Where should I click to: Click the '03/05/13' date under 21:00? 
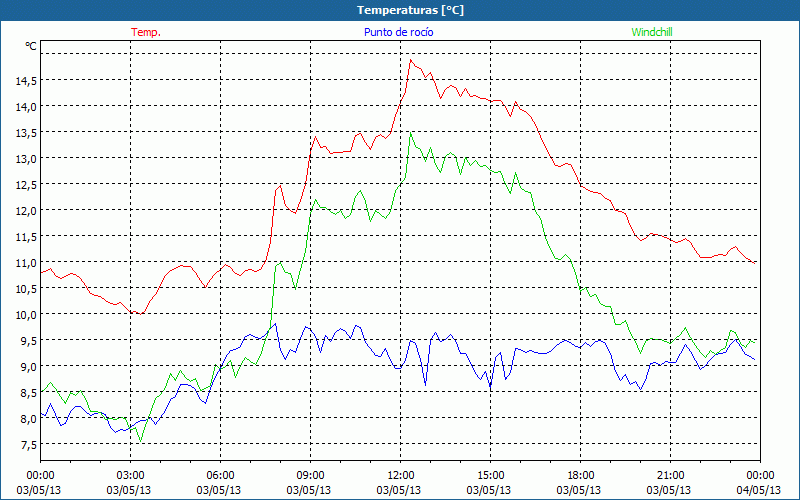tap(669, 490)
